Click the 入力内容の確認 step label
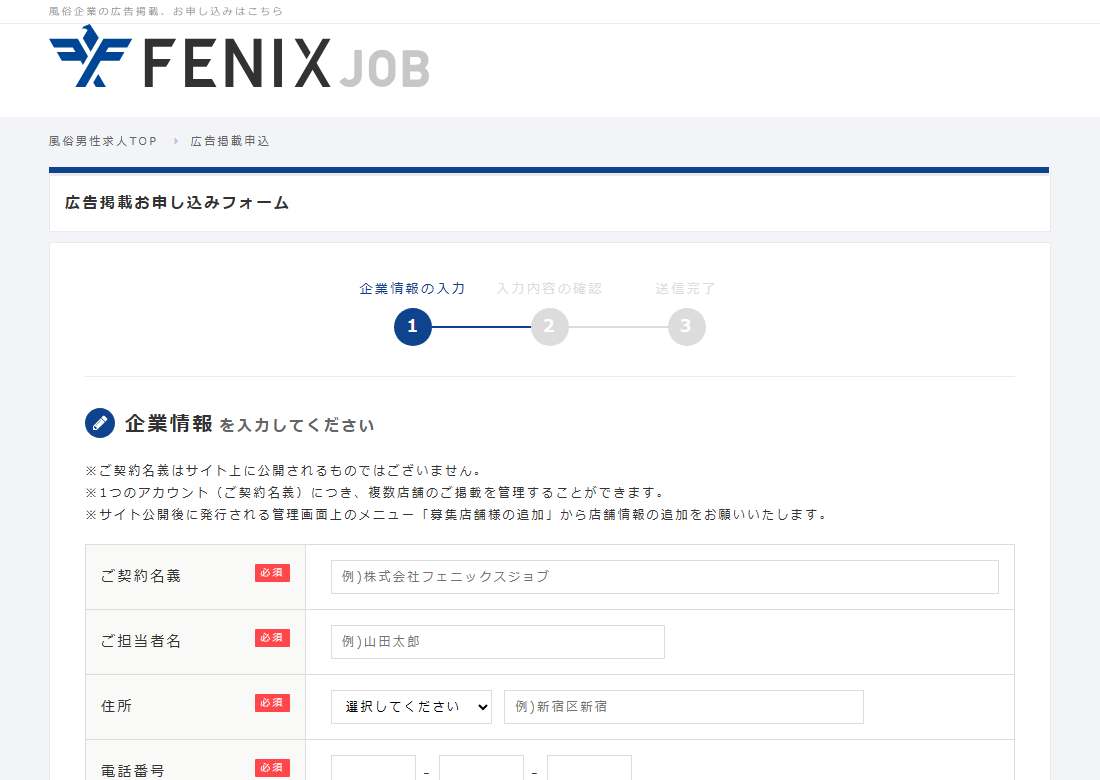 pyautogui.click(x=549, y=288)
